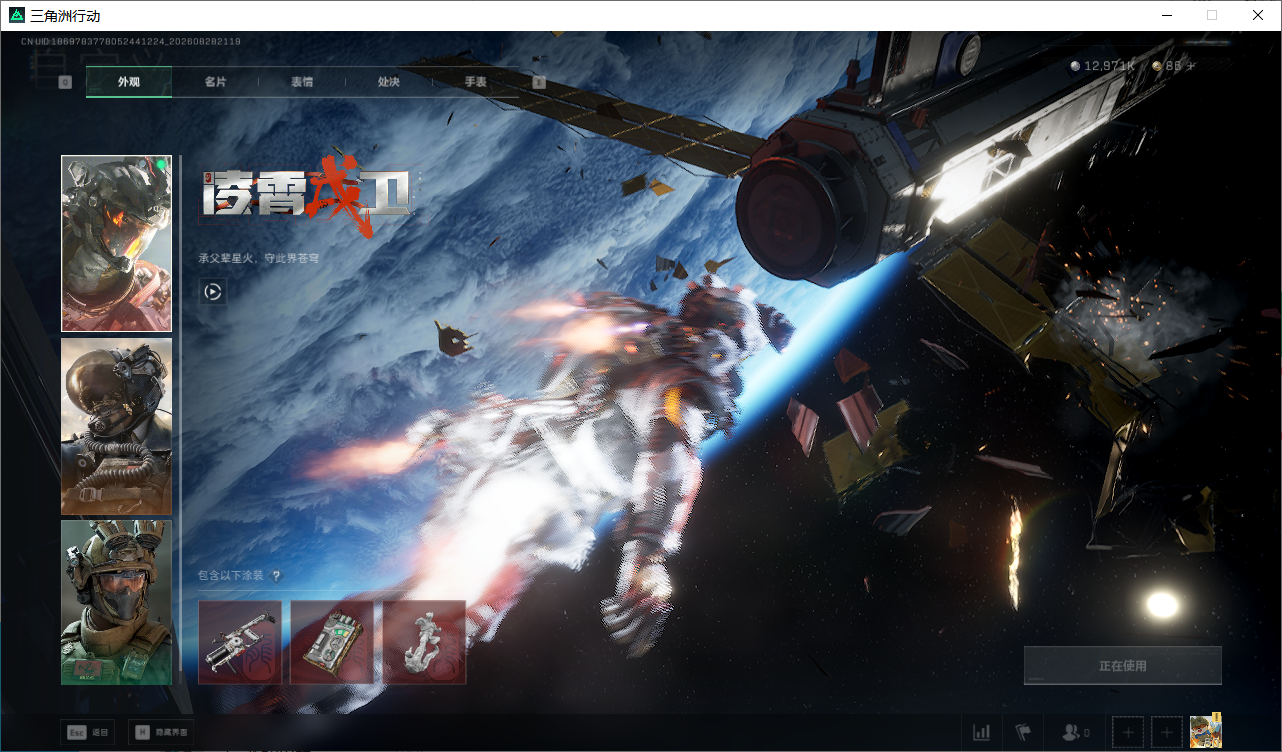Click the flag icon in bottom bar
This screenshot has width=1282, height=752.
click(1023, 733)
